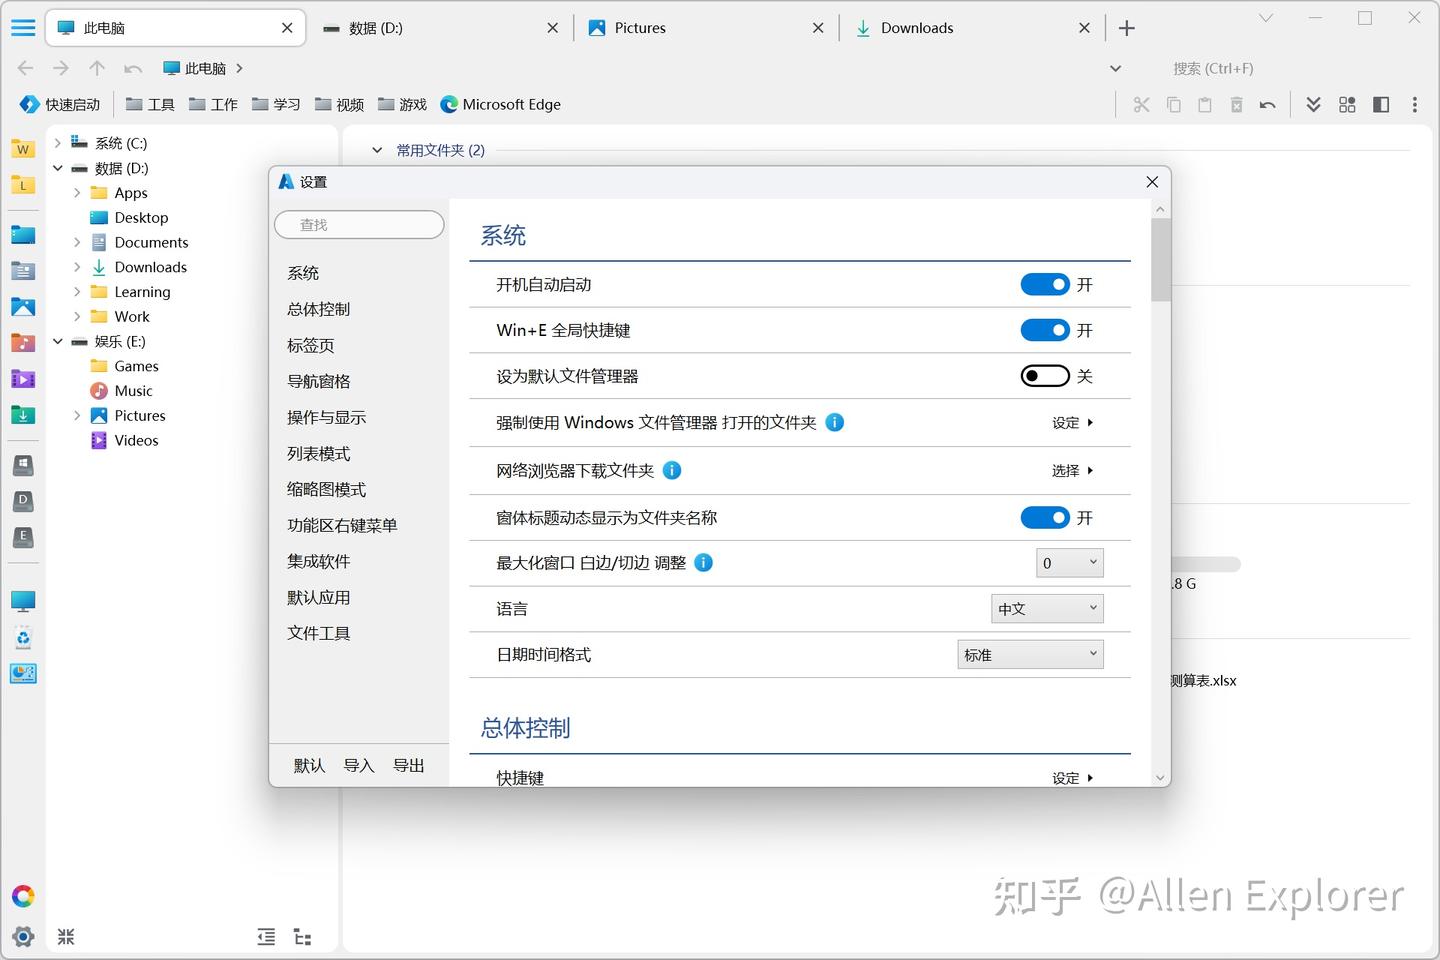Click the undo arrow in the toolbar
Image resolution: width=1440 pixels, height=960 pixels.
point(1267,104)
